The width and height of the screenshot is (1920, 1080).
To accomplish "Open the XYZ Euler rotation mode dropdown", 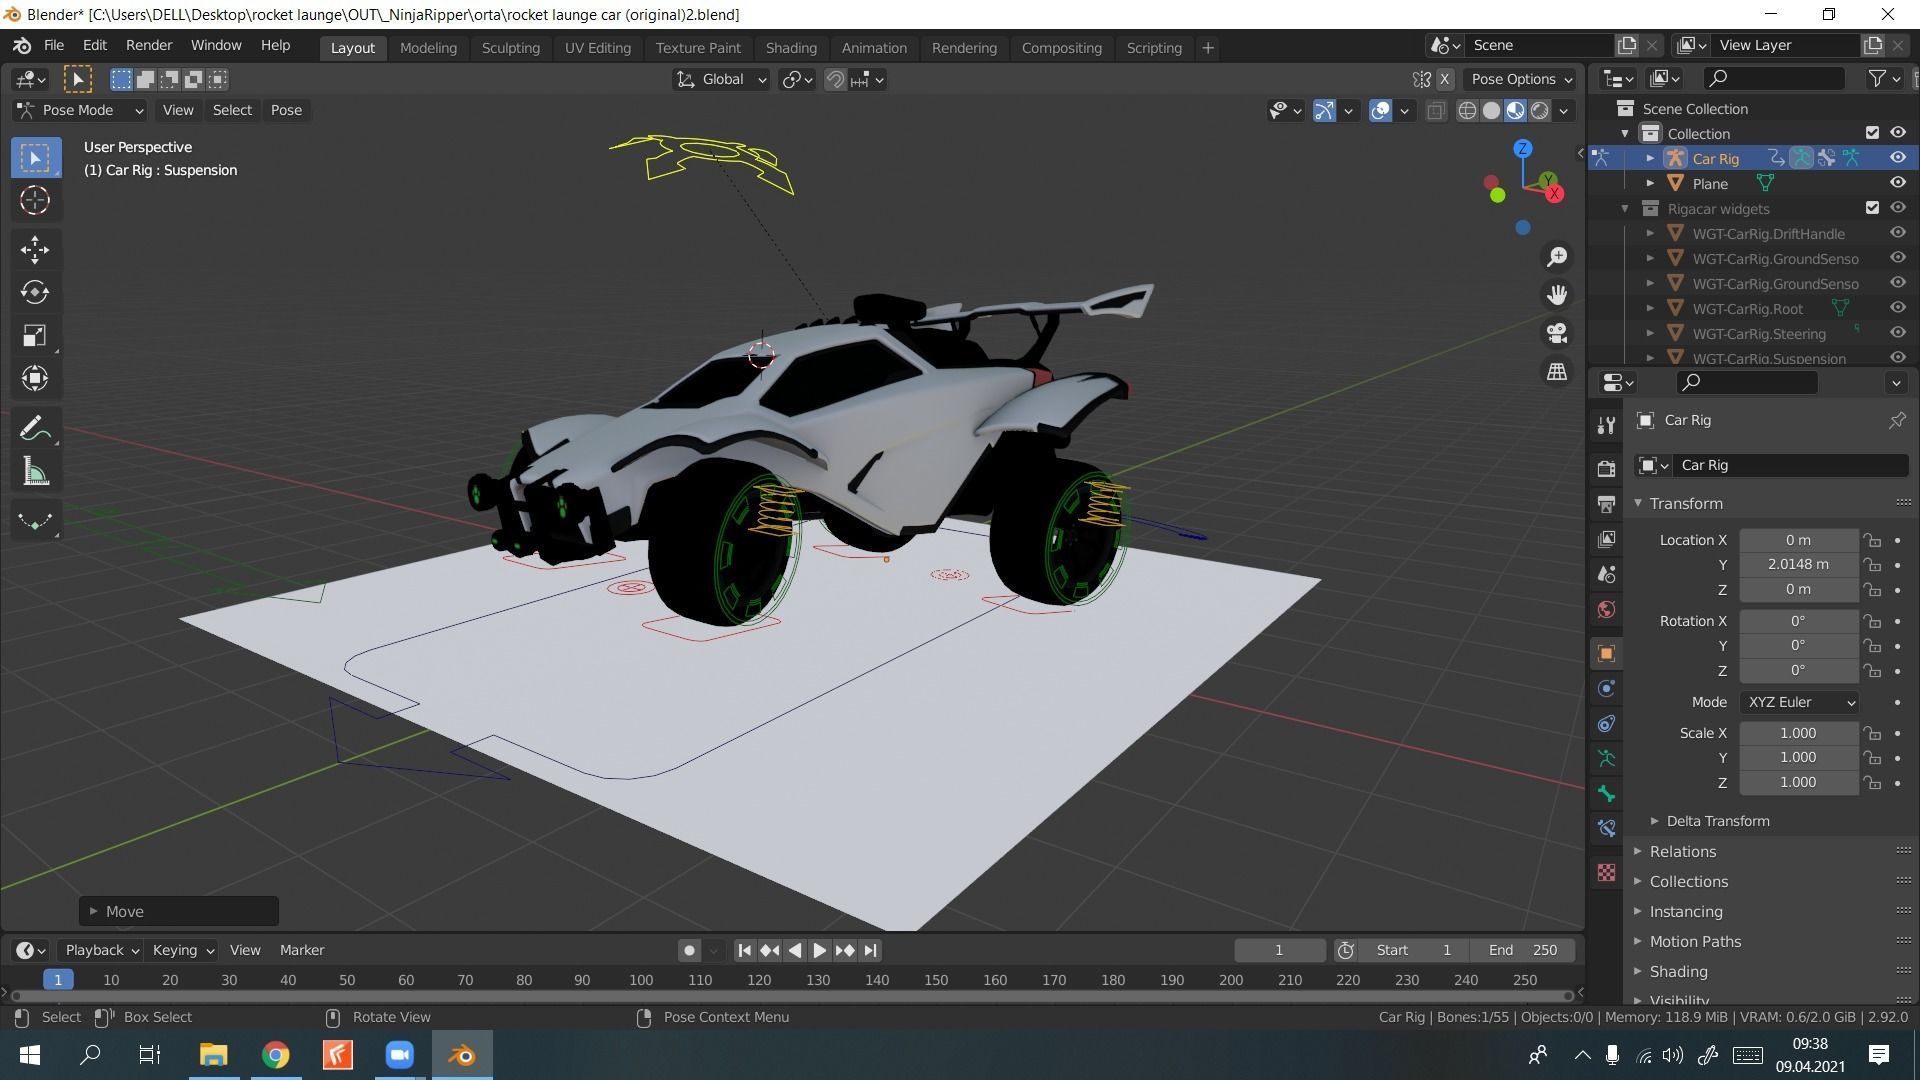I will 1799,702.
